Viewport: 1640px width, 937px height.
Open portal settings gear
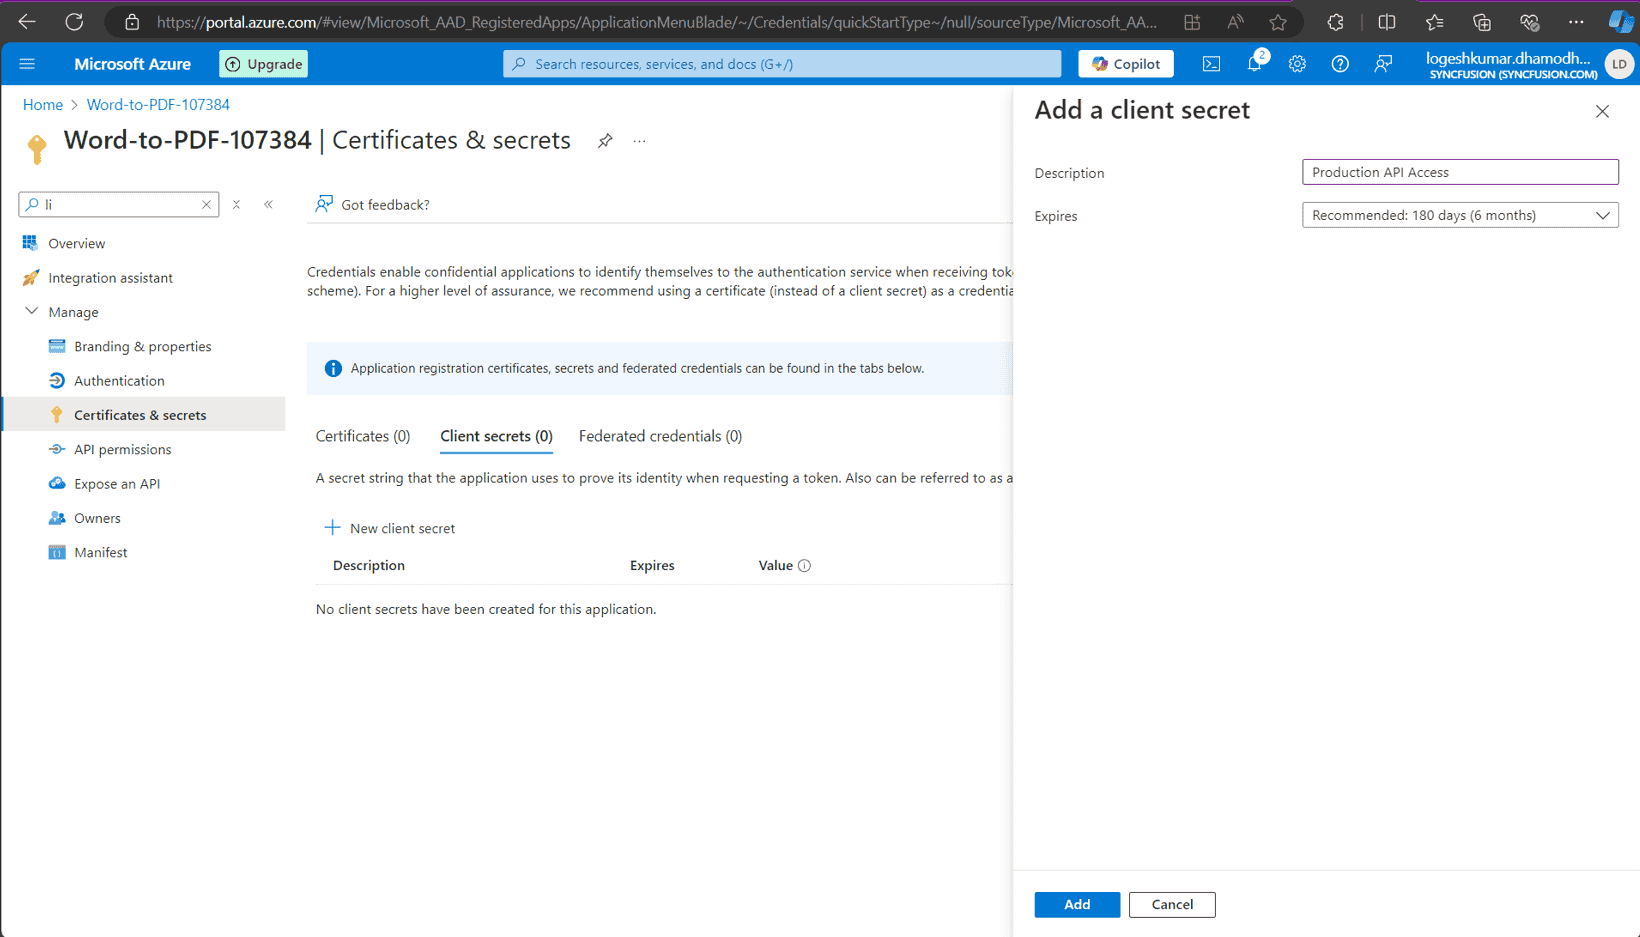[x=1297, y=63]
